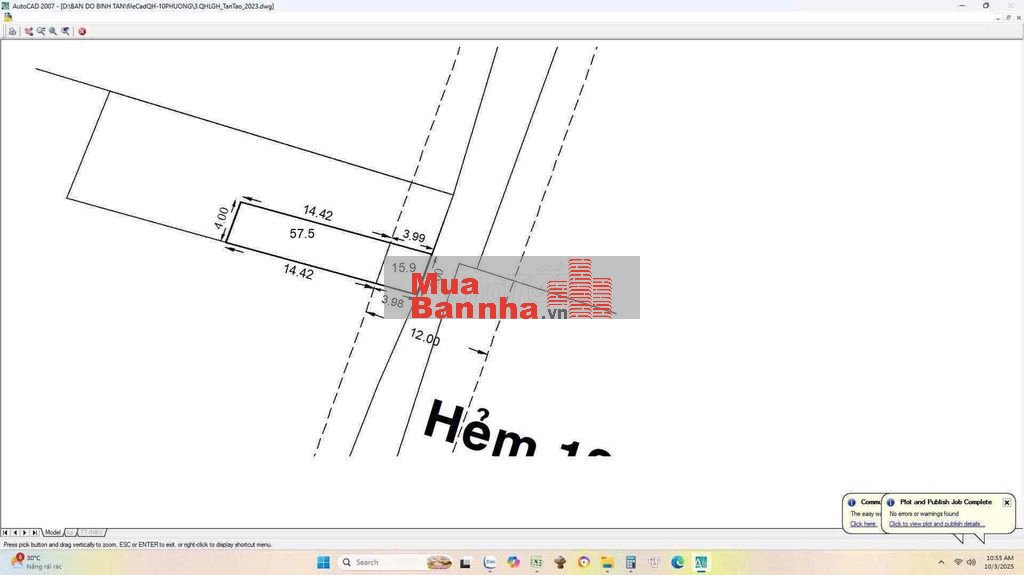Open Calculator from the taskbar
The height and width of the screenshot is (575, 1024).
(x=631, y=562)
